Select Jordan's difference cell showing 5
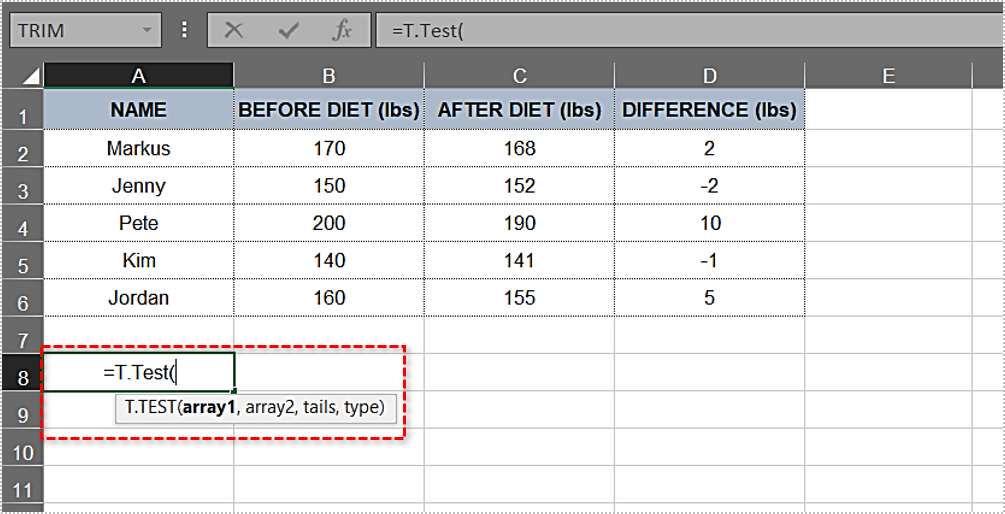Screen dimensions: 1005x514 click(710, 297)
